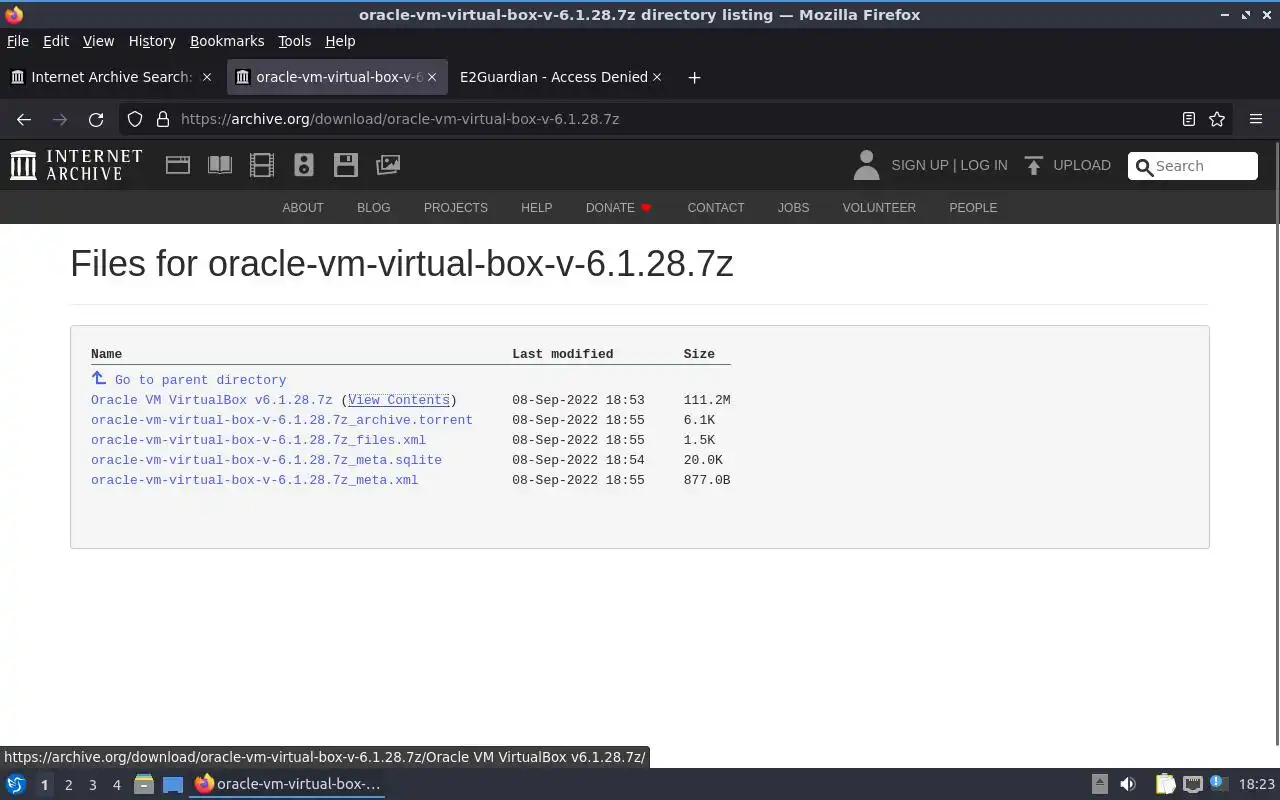Viewport: 1280px width, 800px height.
Task: Open Oracle VM VirtualBox v6.1.28.7z link
Action: pos(212,400)
